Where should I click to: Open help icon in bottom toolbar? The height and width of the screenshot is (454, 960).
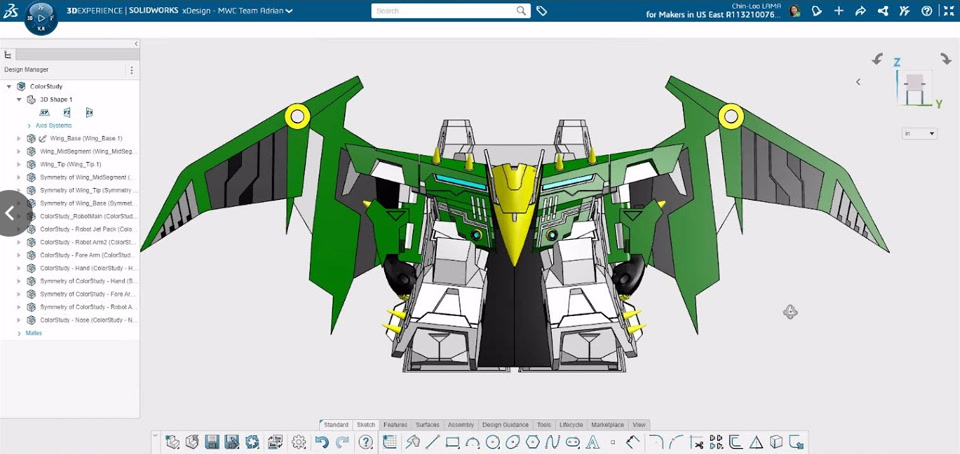(x=366, y=442)
